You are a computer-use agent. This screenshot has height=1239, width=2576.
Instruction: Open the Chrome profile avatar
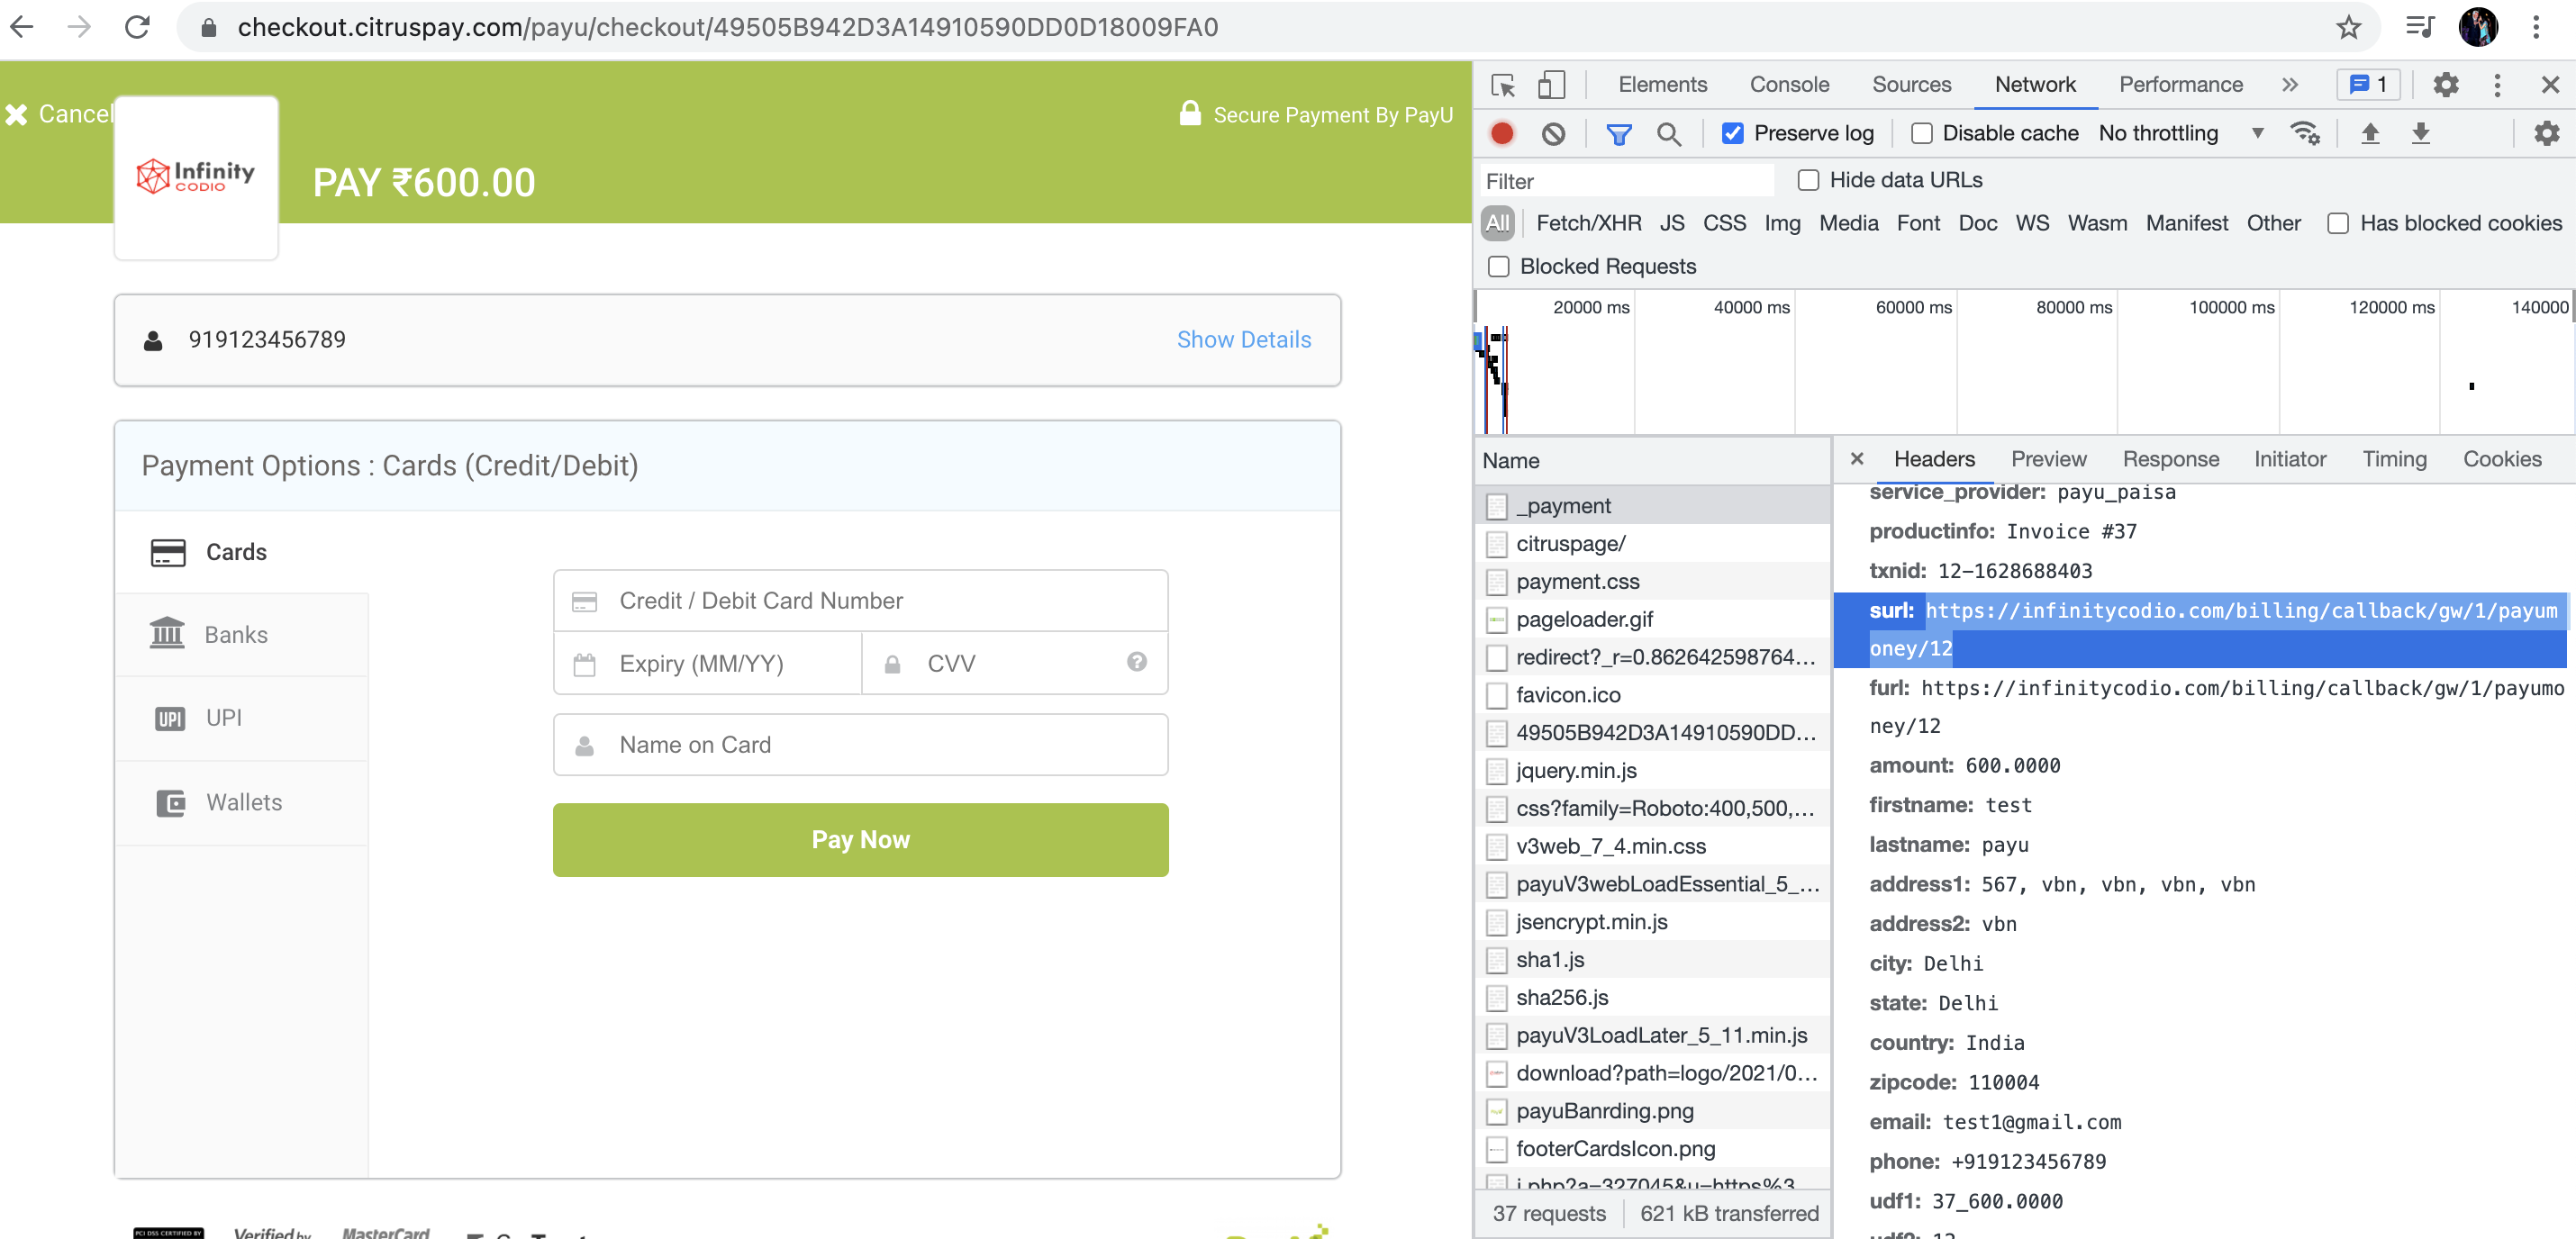pyautogui.click(x=2478, y=27)
